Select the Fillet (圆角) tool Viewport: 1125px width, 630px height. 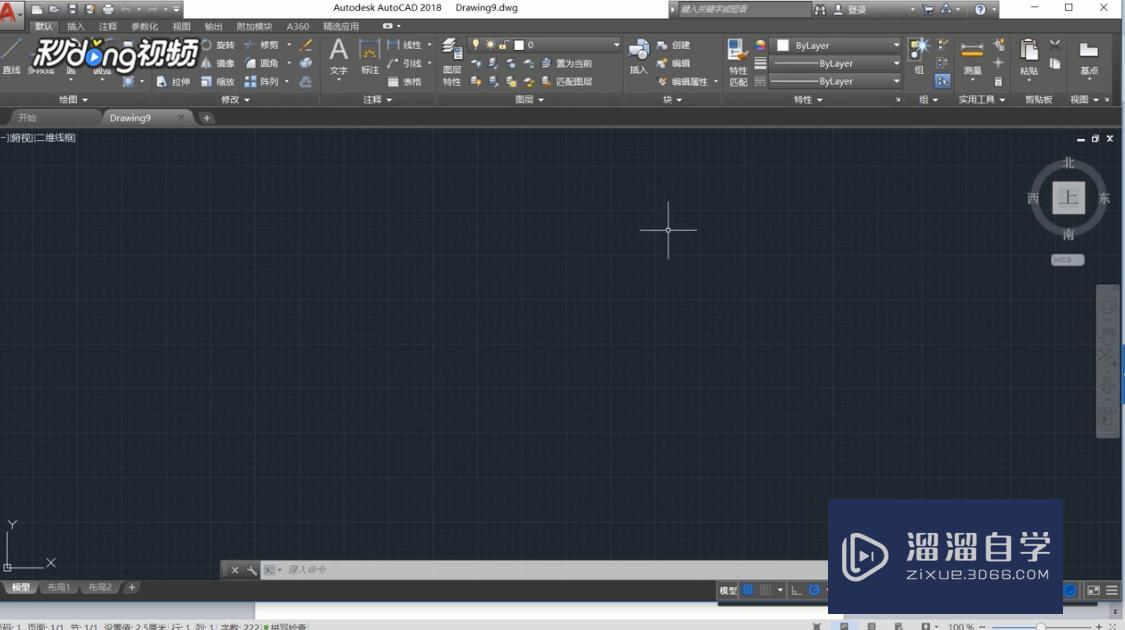262,63
